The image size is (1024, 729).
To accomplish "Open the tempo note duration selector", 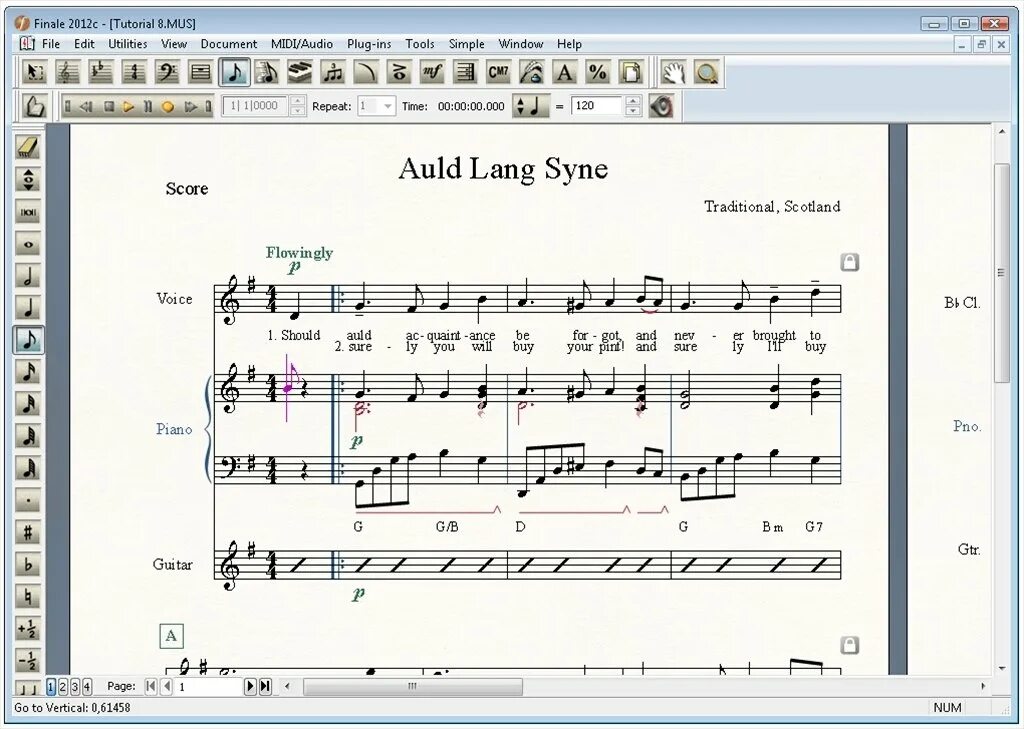I will (x=530, y=106).
